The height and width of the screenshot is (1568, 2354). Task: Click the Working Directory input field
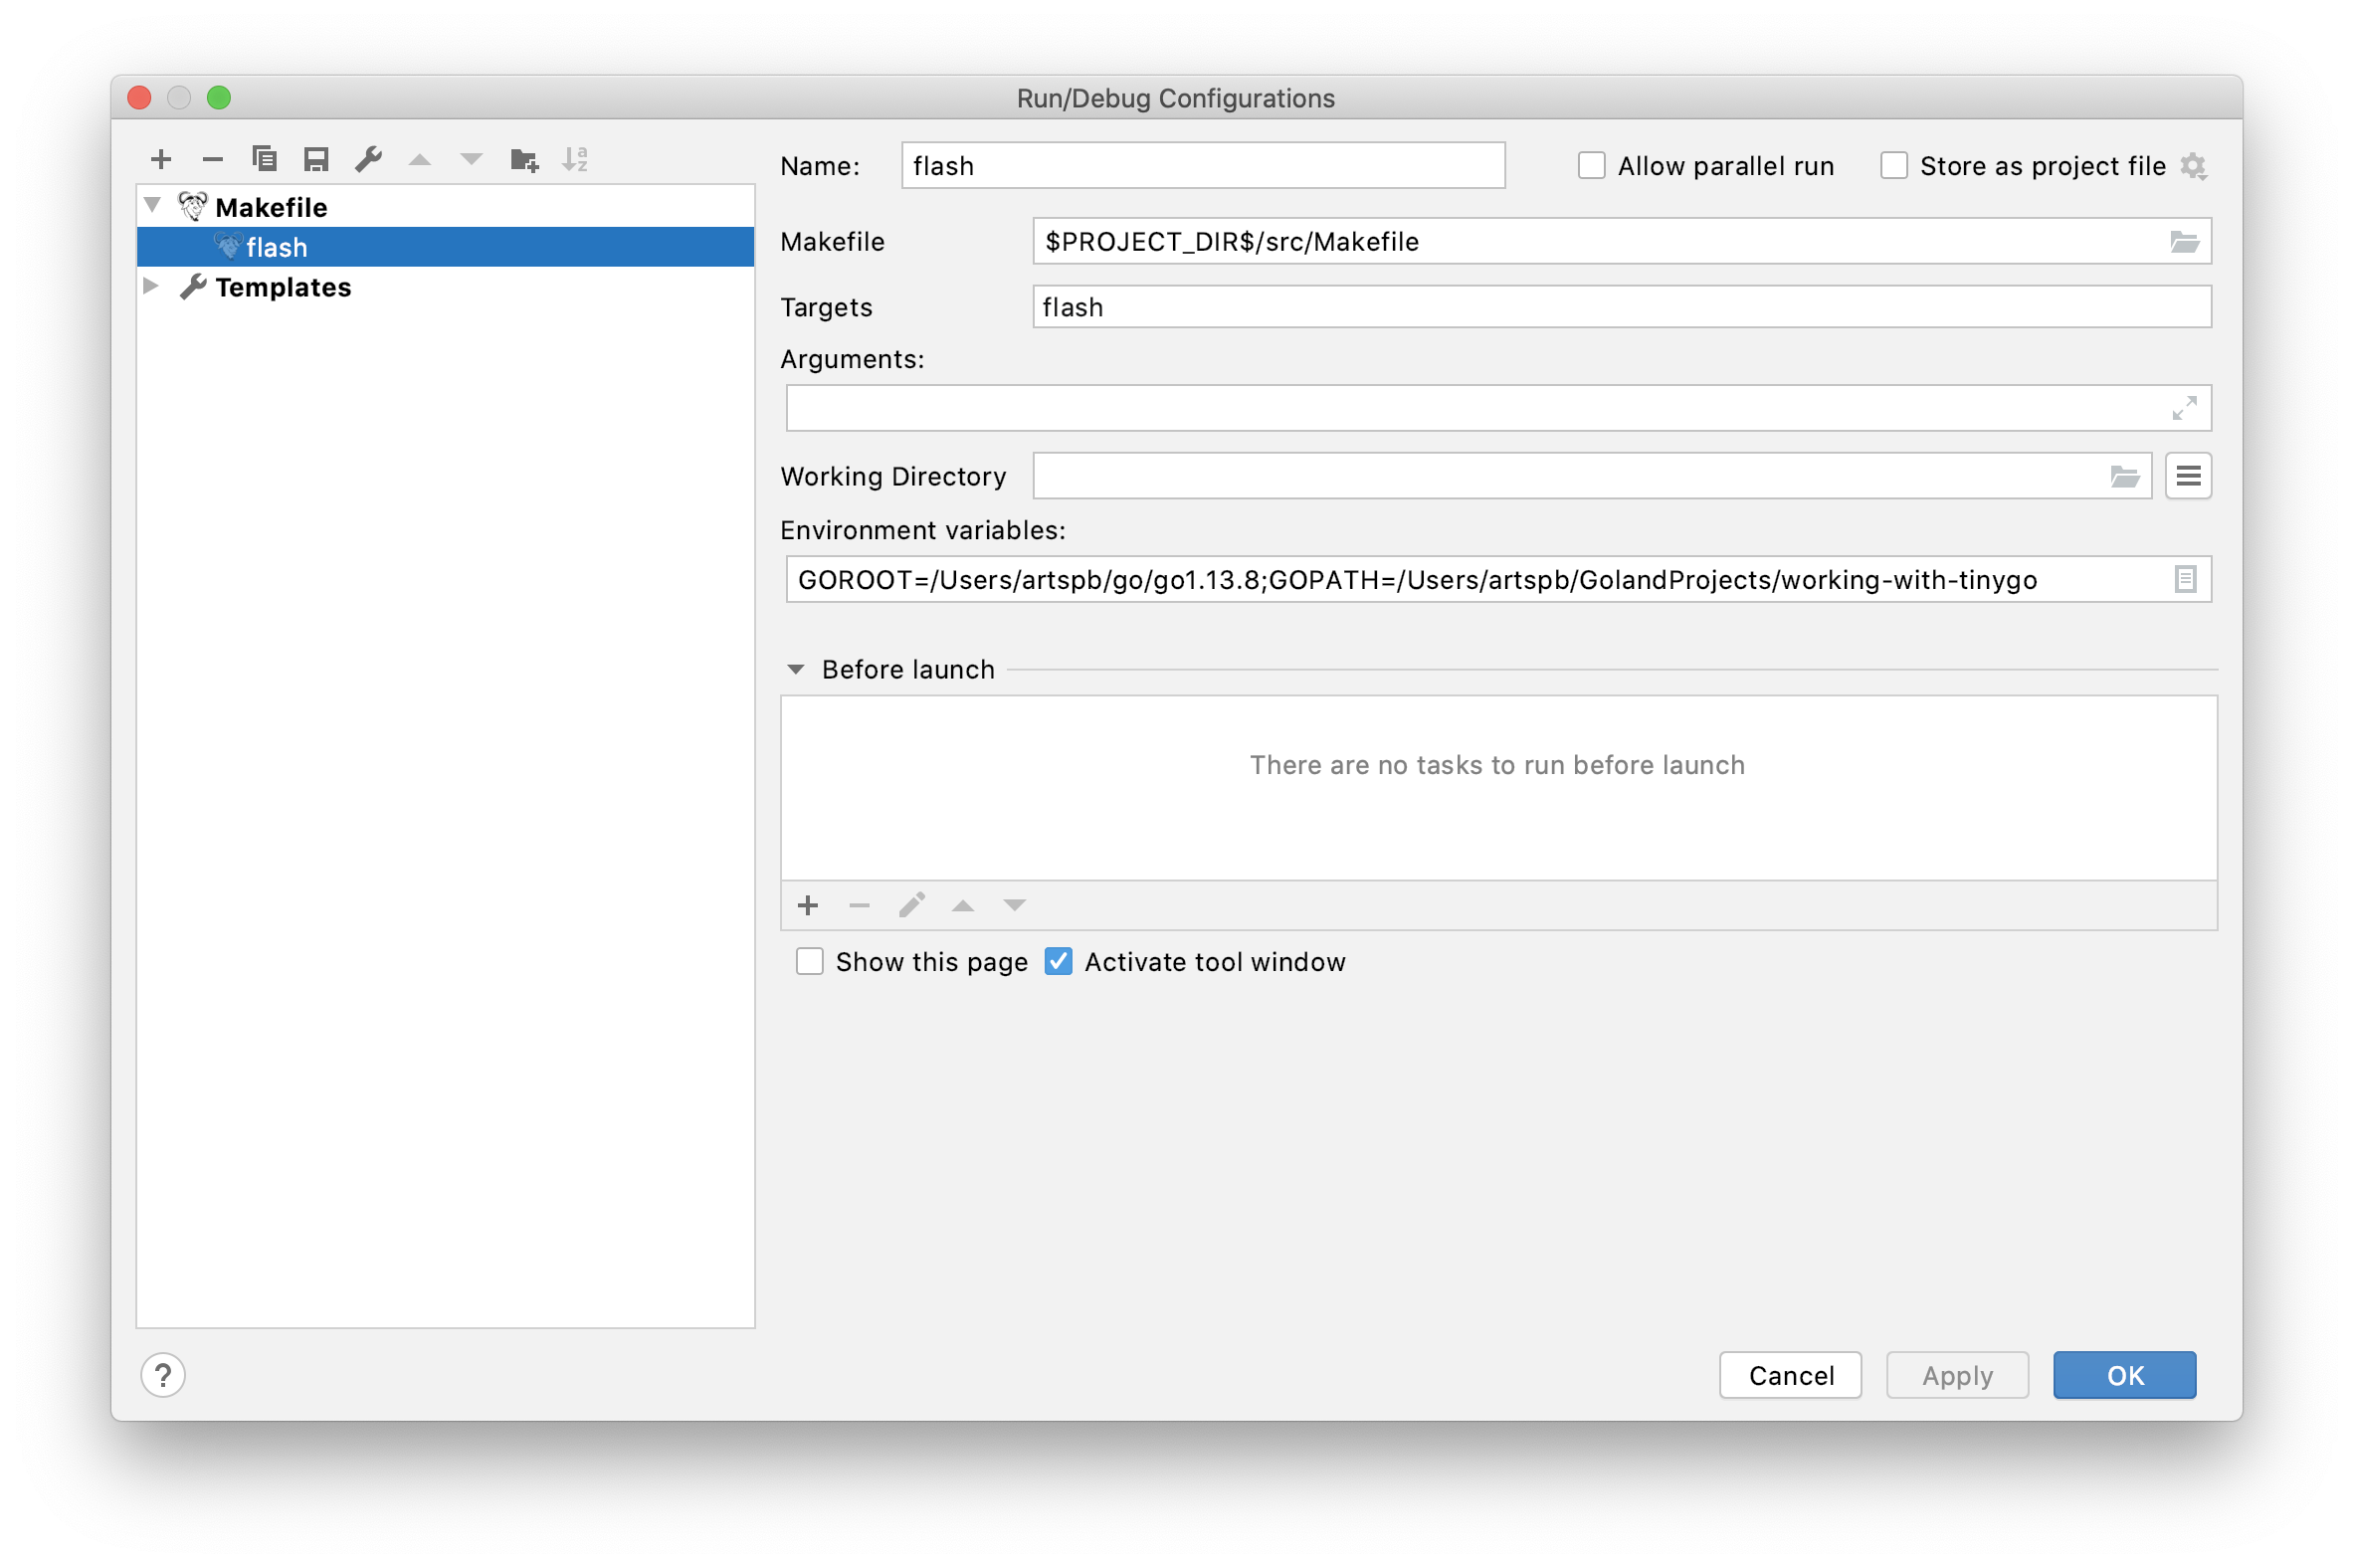coord(1575,476)
